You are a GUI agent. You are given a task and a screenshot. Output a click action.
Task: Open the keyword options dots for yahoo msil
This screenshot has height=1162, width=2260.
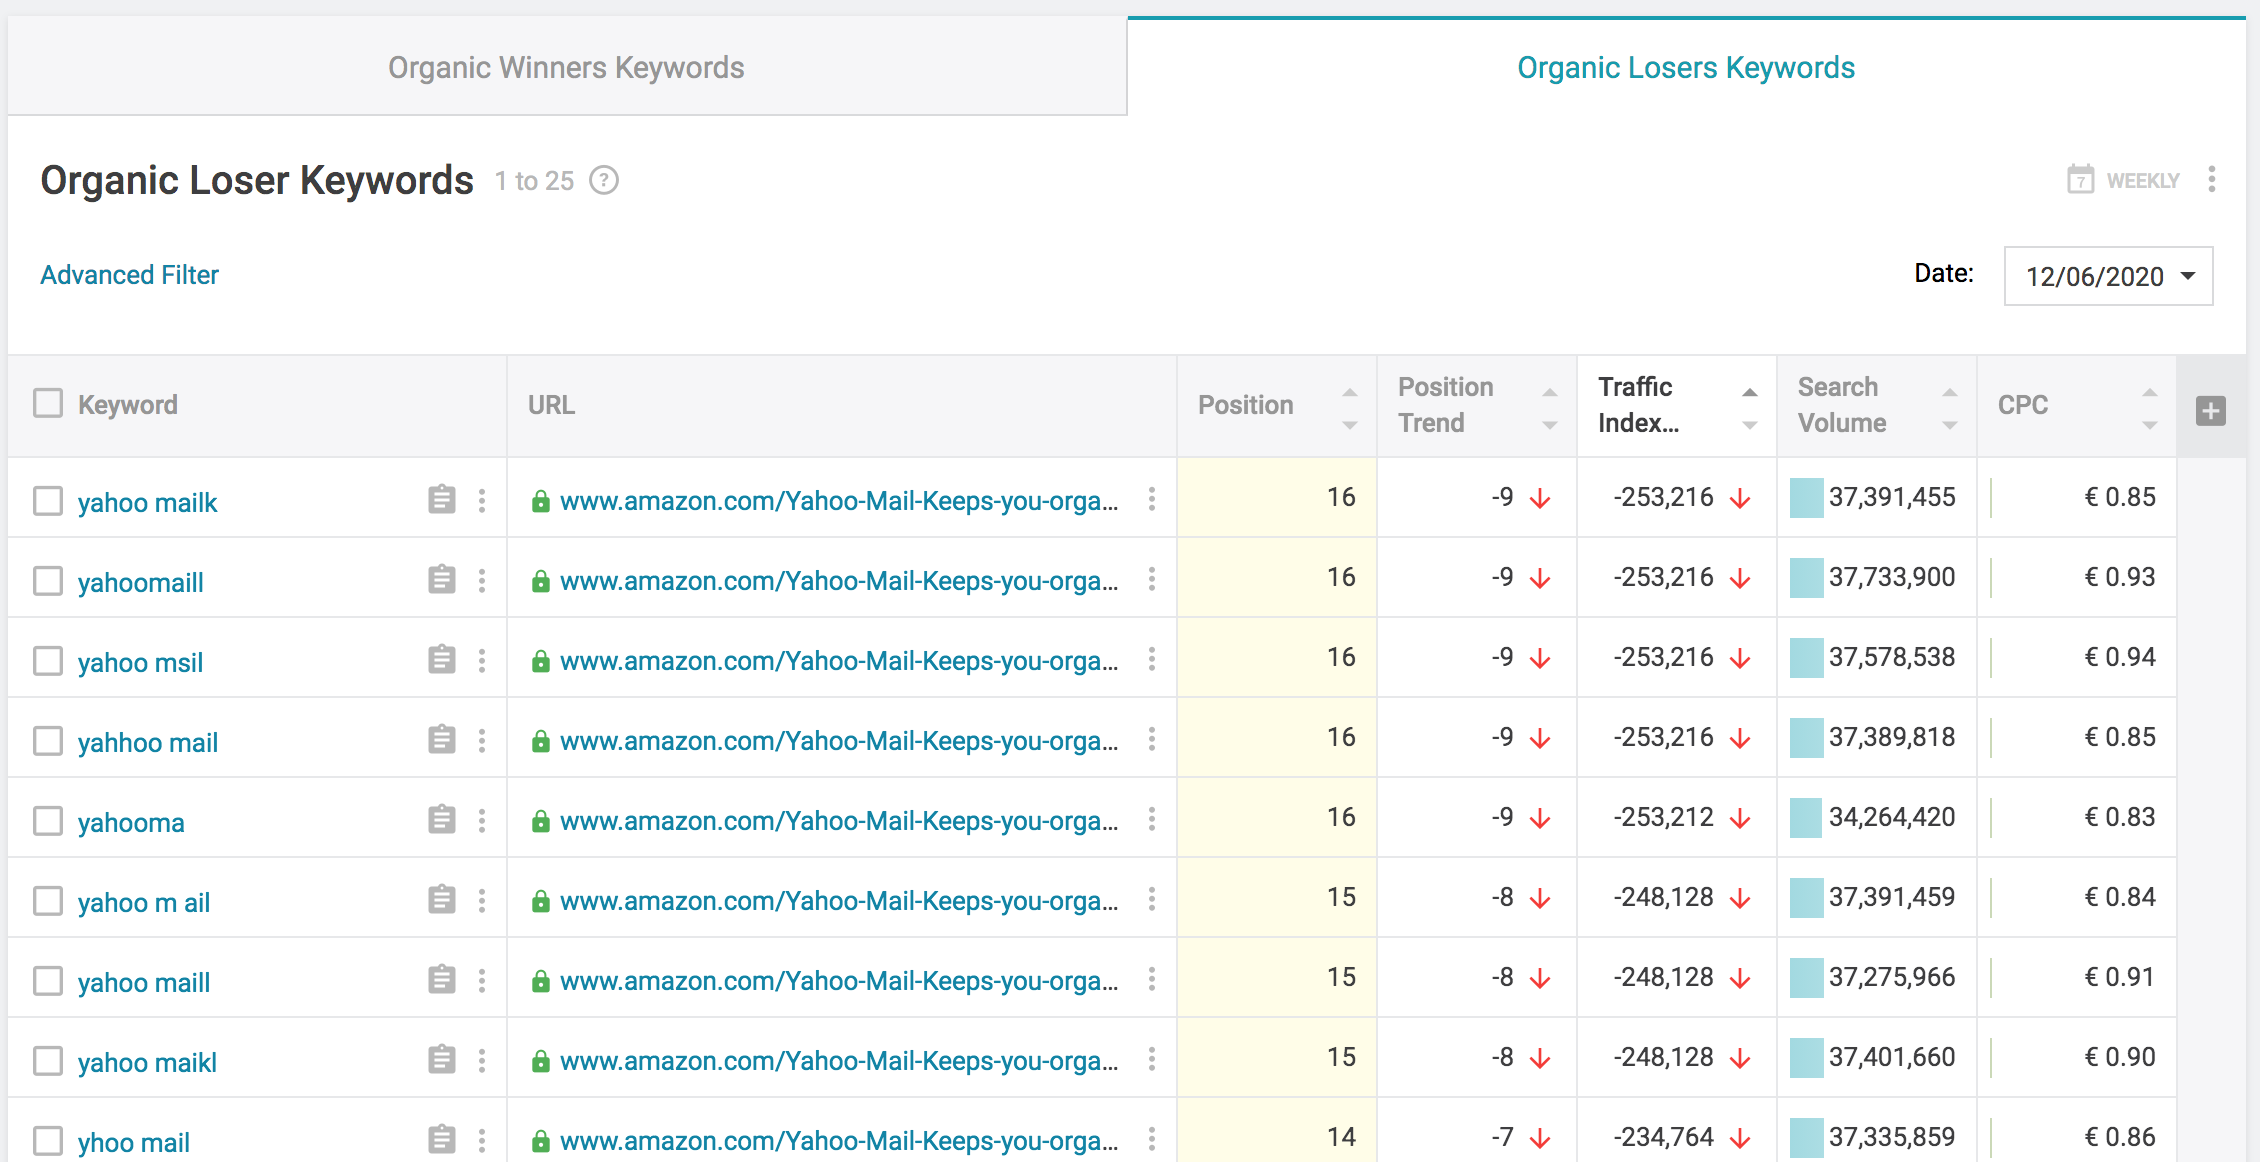482,660
